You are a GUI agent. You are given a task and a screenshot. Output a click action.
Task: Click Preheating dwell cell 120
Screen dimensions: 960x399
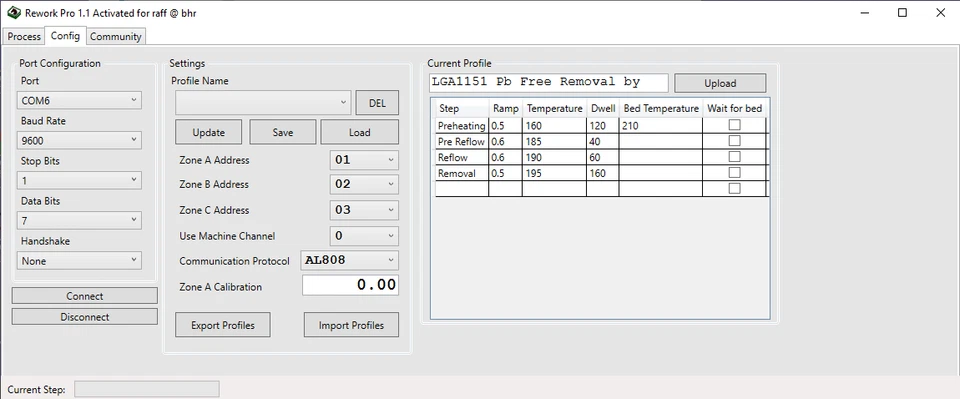tap(603, 125)
